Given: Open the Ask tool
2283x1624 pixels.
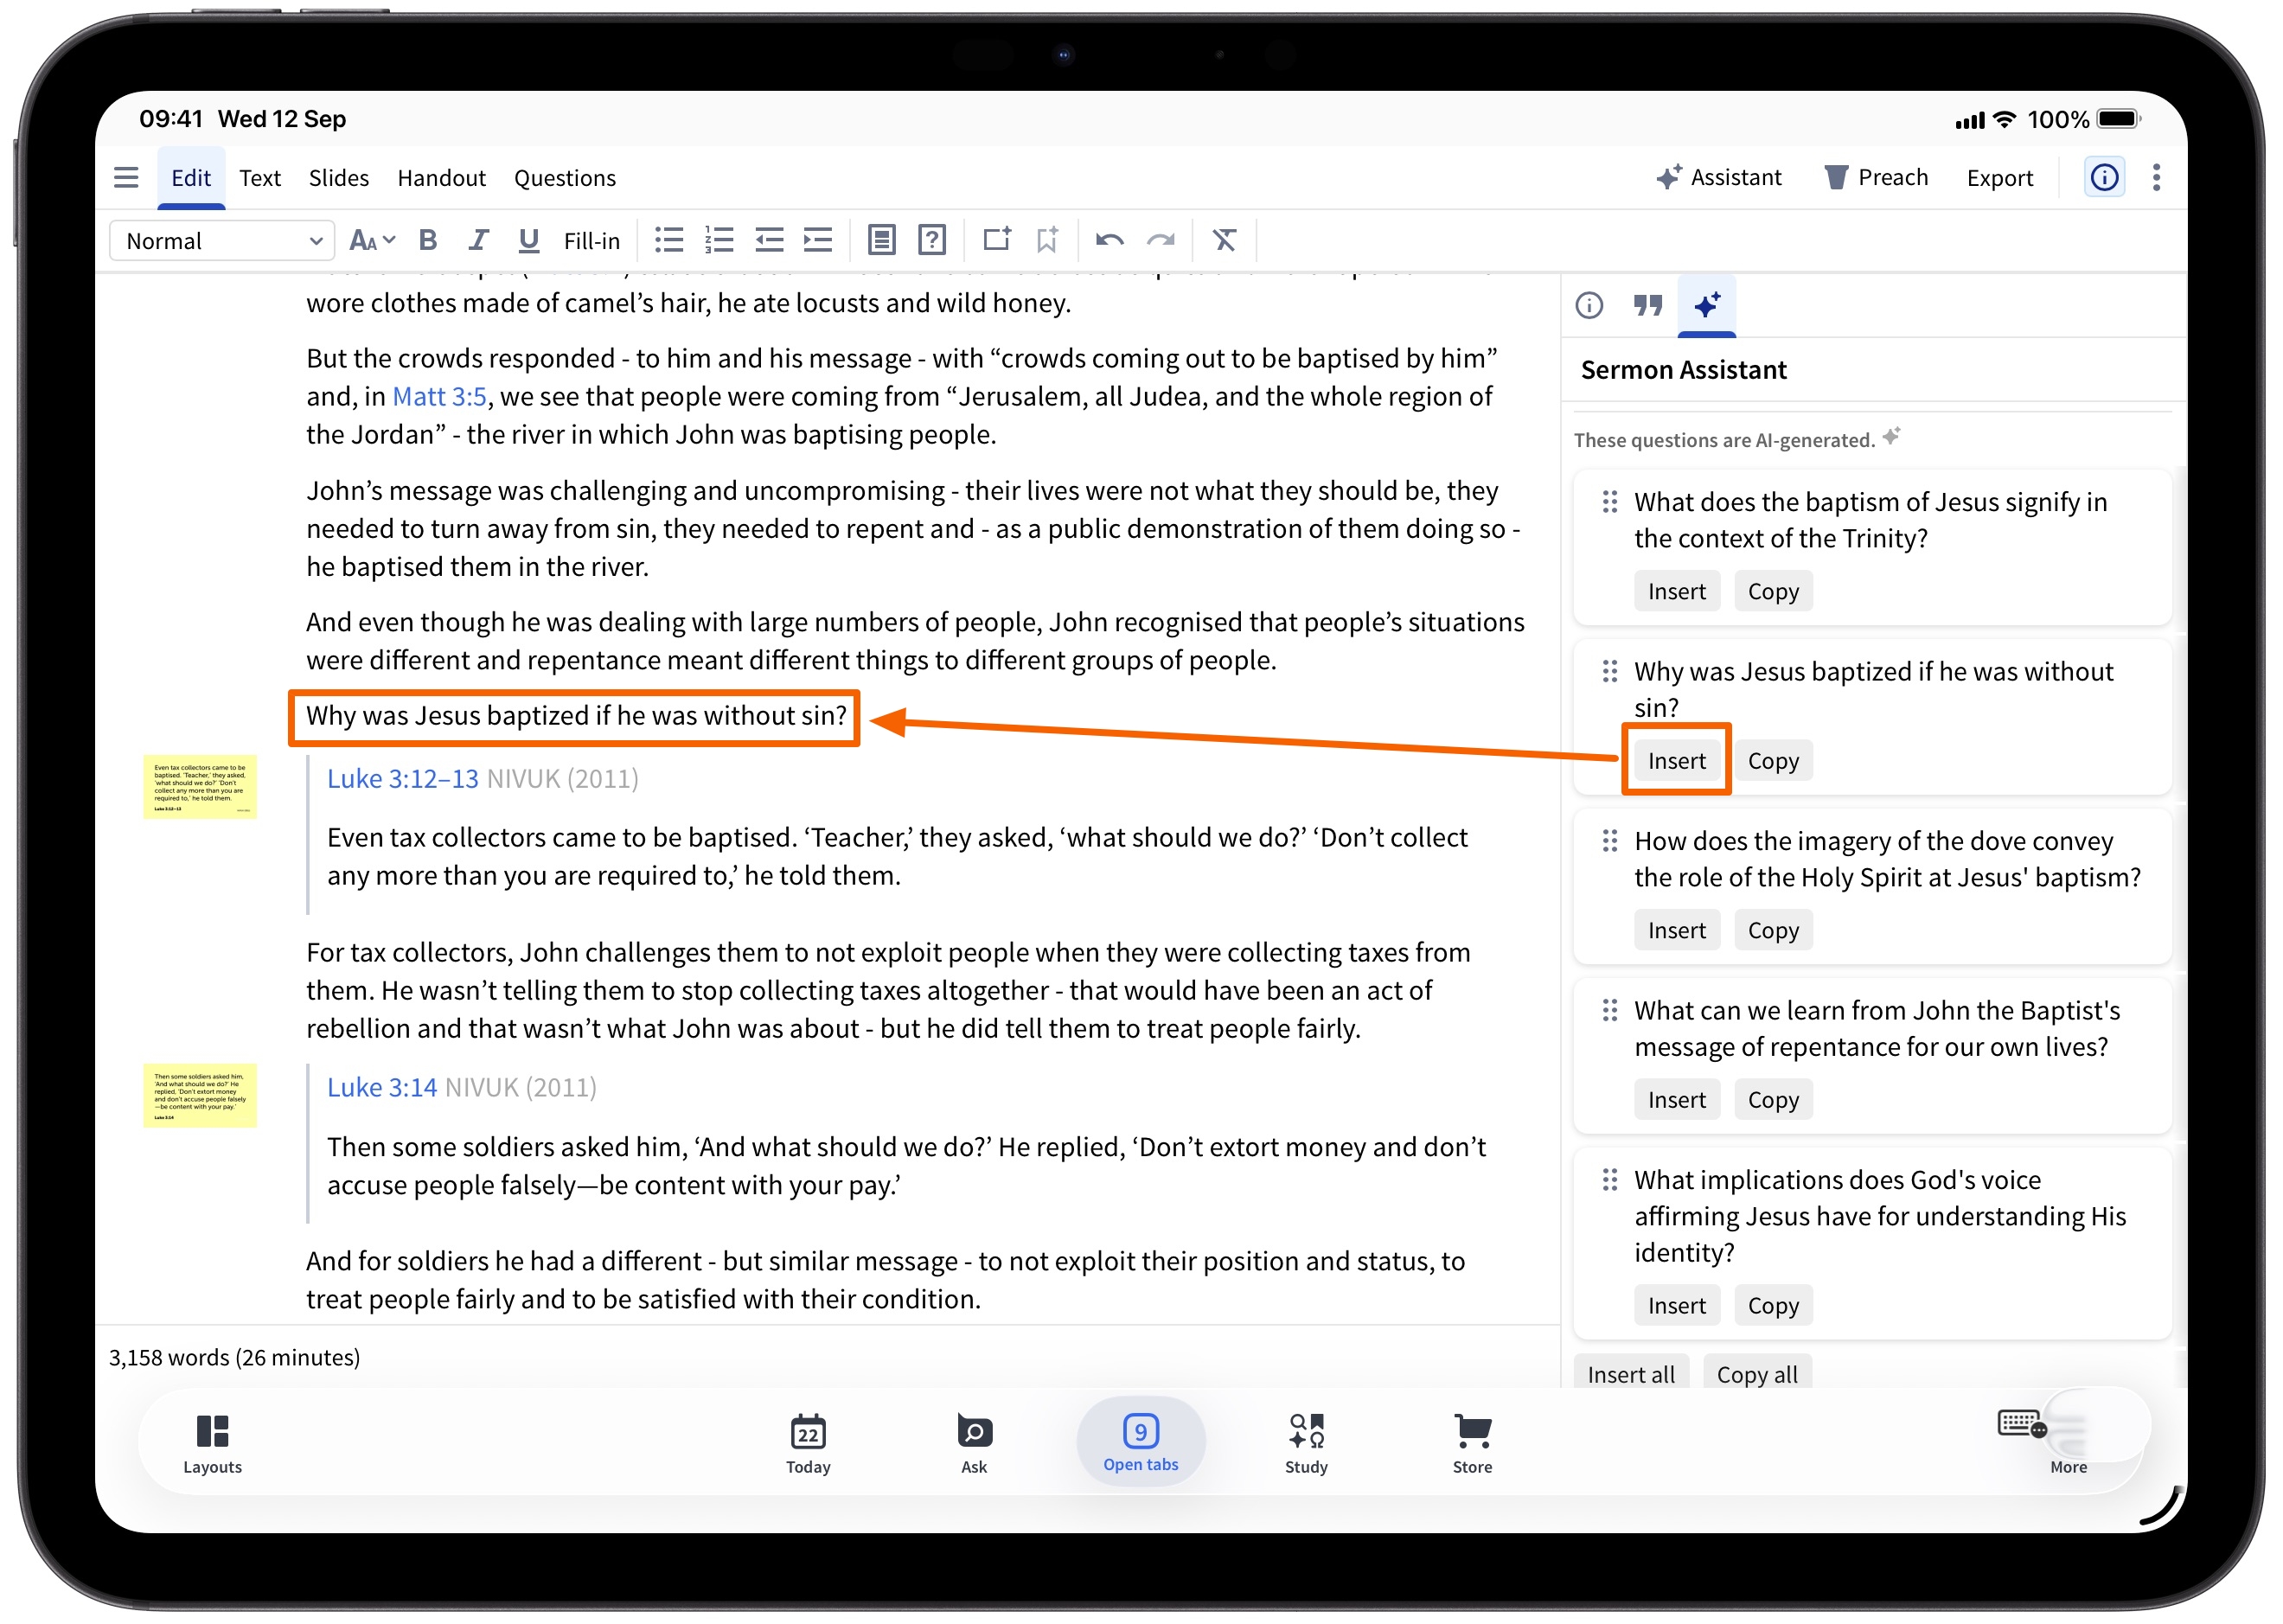Looking at the screenshot, I should click(x=974, y=1445).
